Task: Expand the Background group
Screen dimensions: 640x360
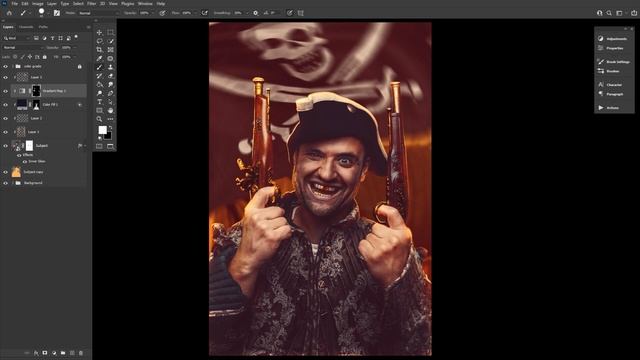Action: click(x=13, y=183)
